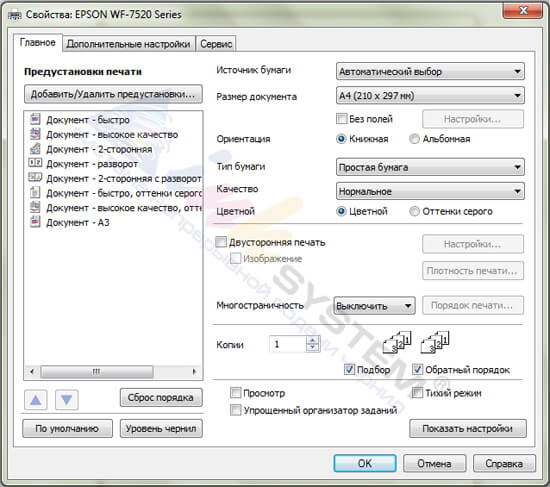This screenshot has width=550, height=487.
Task: Click 'По умолчанию' button
Action: [67, 428]
